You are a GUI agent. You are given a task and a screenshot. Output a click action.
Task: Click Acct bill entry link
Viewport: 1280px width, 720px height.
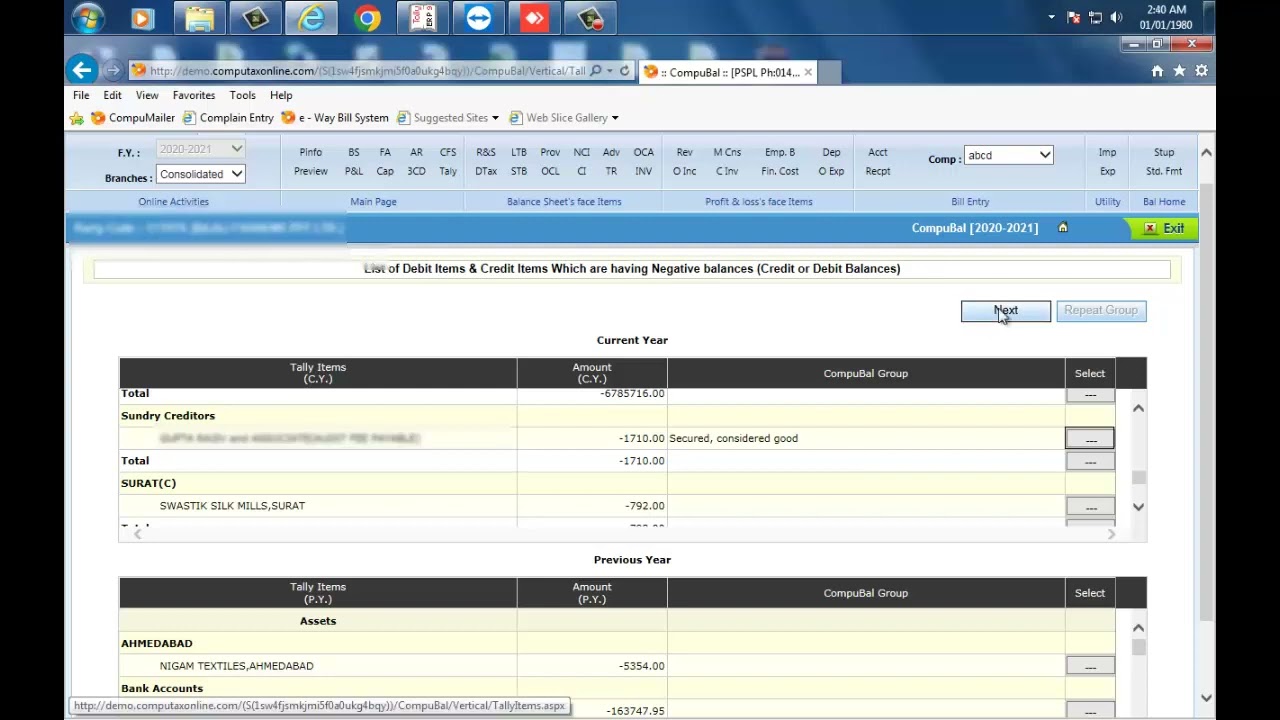(878, 152)
